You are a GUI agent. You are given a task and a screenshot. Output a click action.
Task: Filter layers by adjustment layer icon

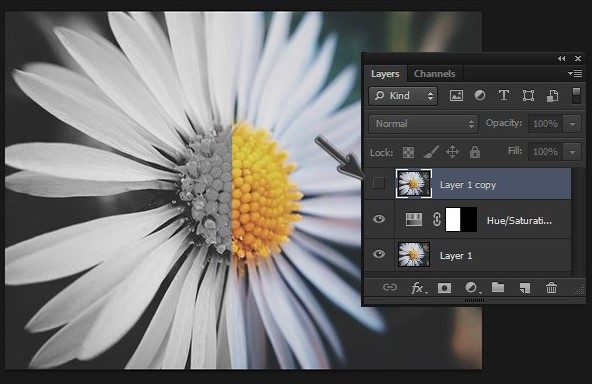point(480,96)
